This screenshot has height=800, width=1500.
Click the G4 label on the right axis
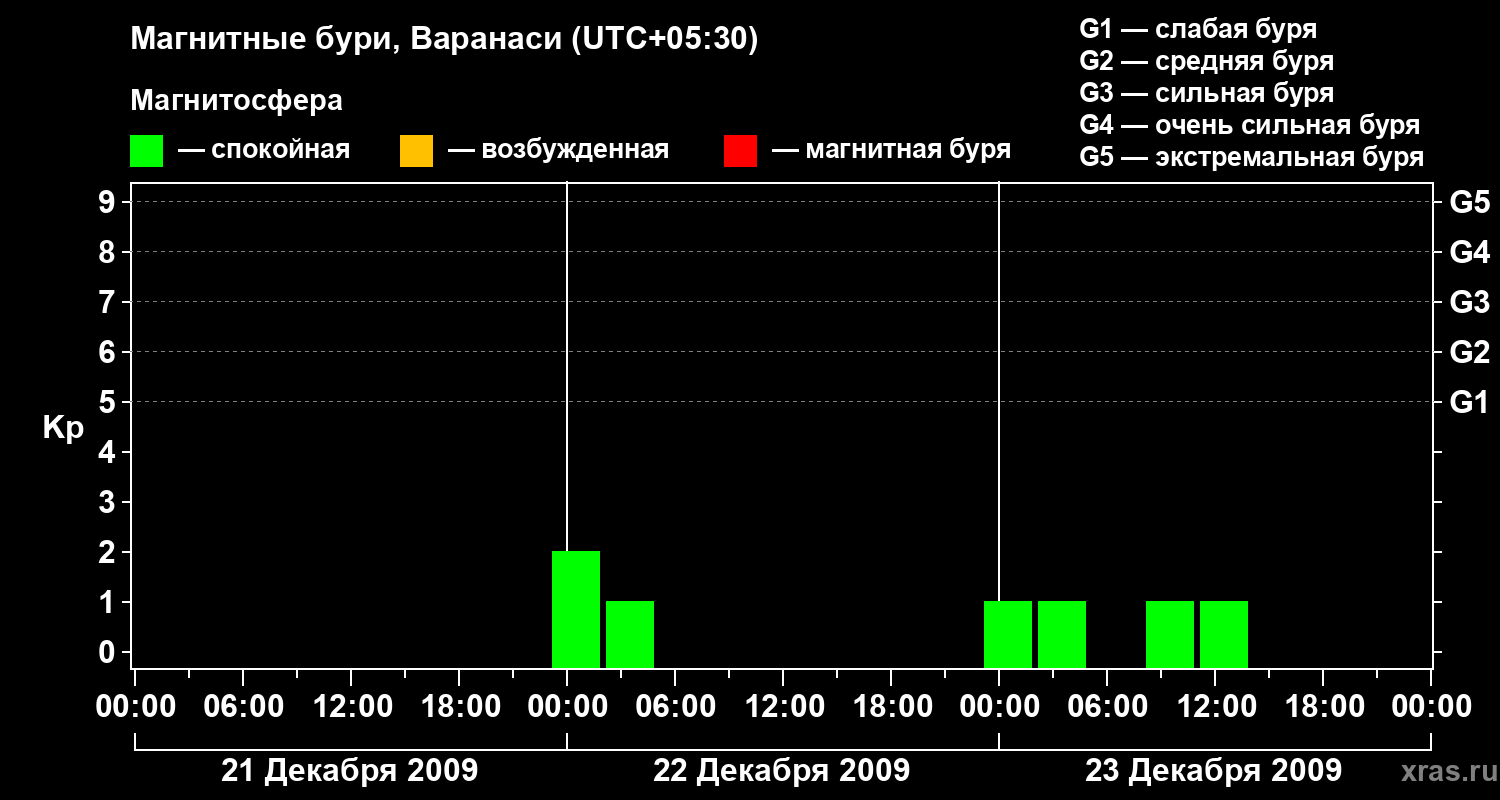point(1470,252)
